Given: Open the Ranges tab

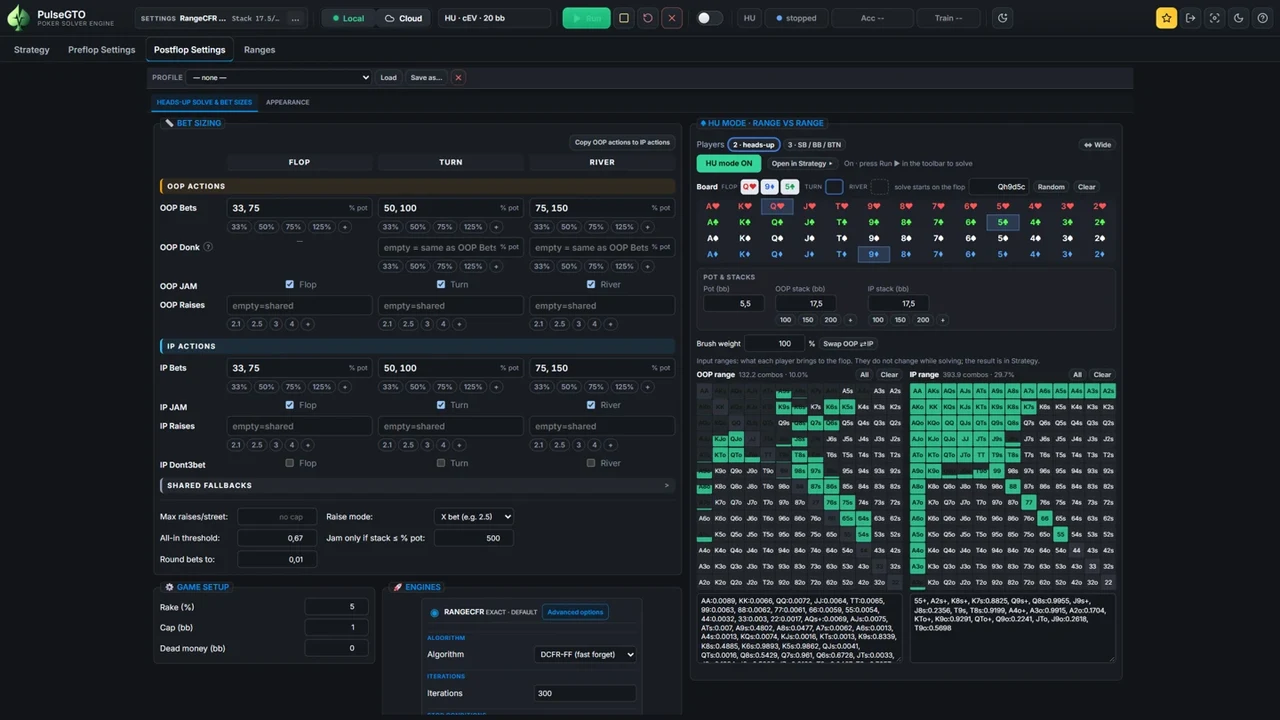Looking at the screenshot, I should [259, 49].
